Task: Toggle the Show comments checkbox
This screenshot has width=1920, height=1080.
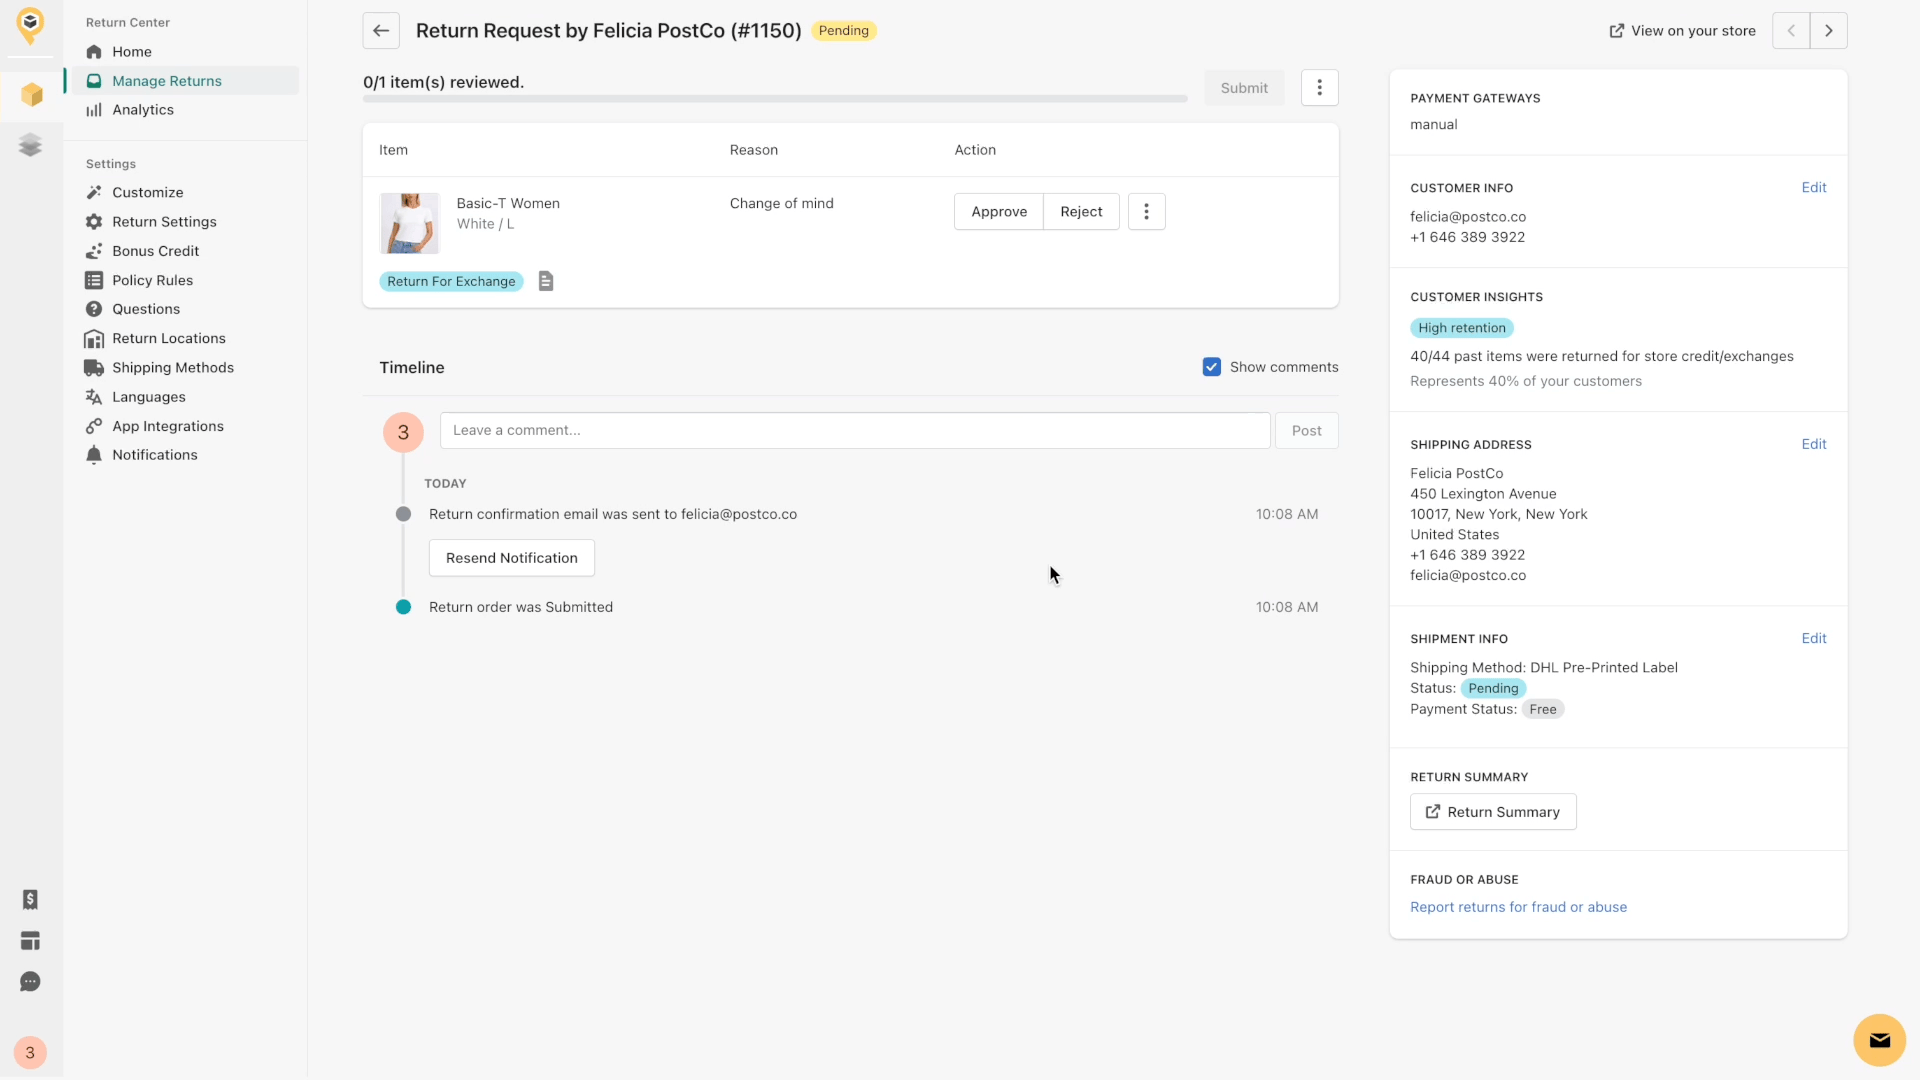Action: 1211,367
